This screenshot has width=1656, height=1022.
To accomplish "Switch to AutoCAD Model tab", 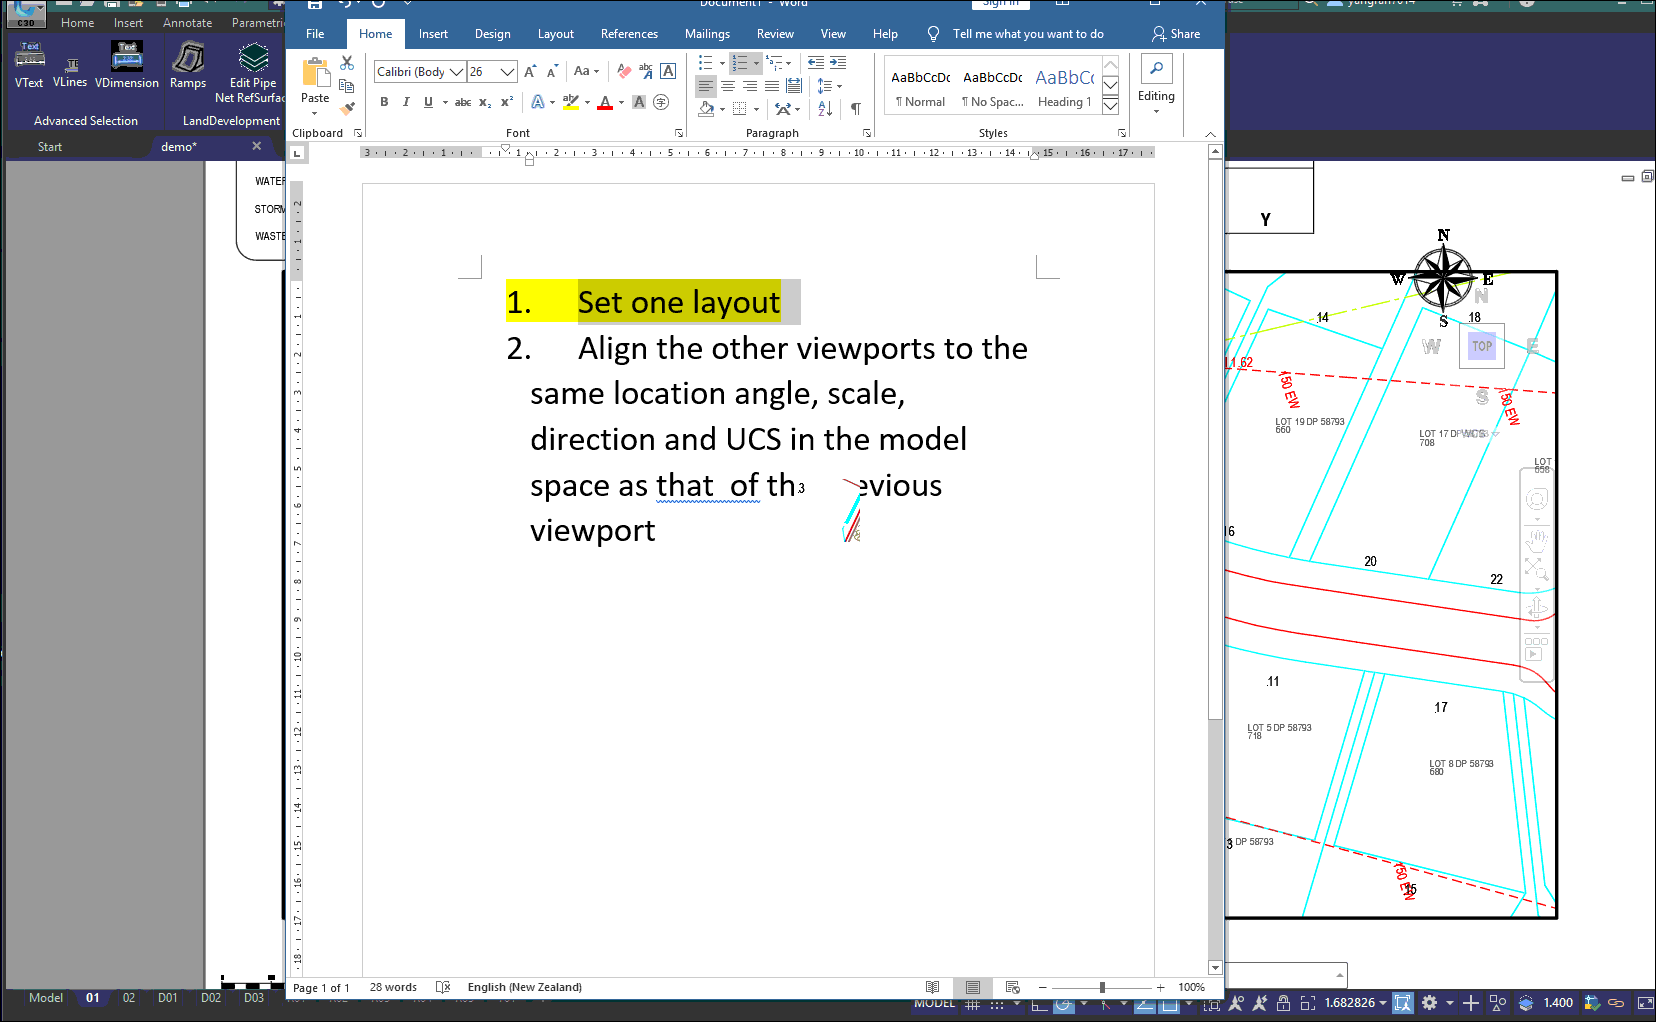I will (x=46, y=998).
